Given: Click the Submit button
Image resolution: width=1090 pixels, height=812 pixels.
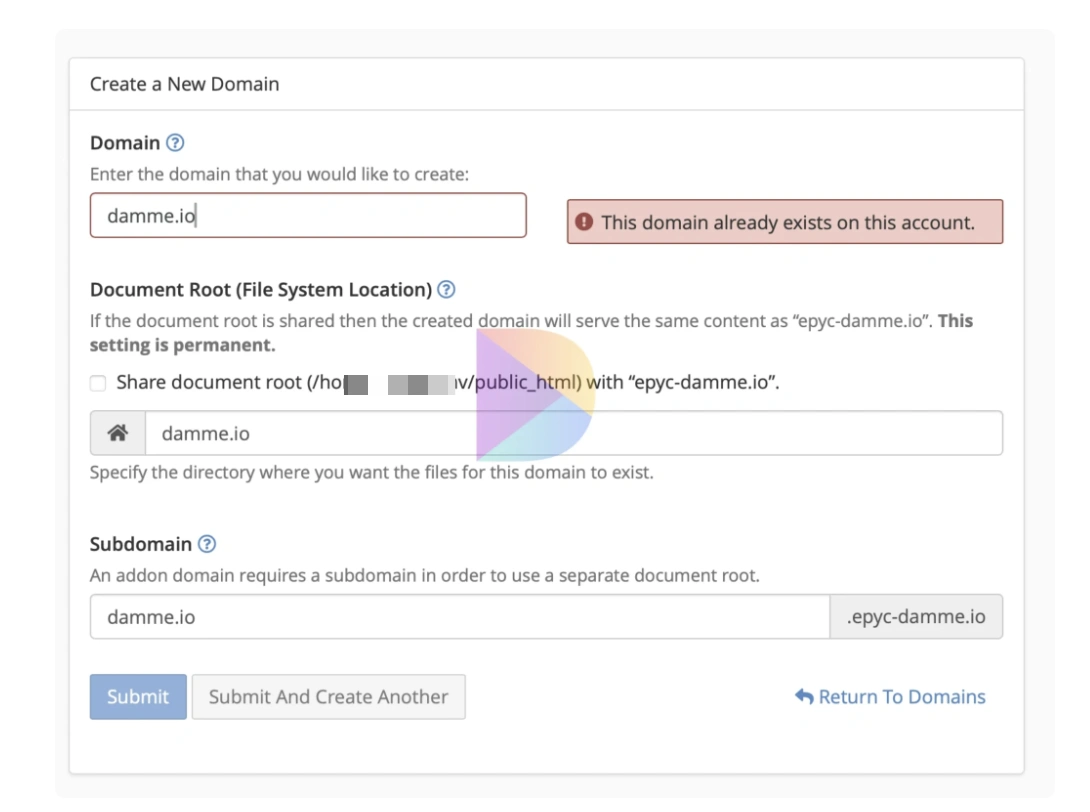Looking at the screenshot, I should point(138,697).
